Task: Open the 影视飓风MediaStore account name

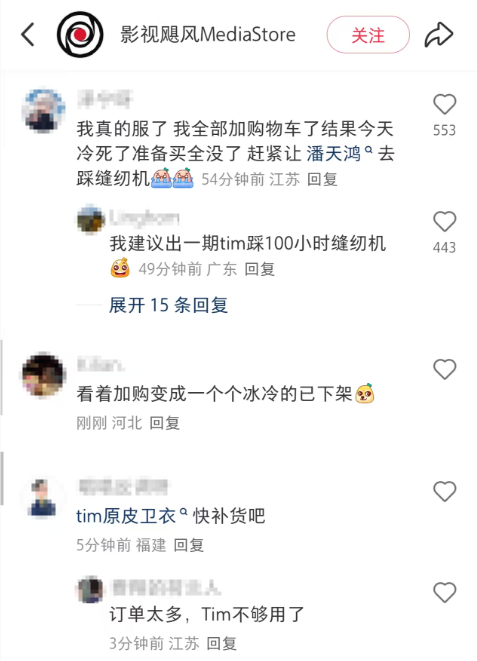Action: point(208,35)
